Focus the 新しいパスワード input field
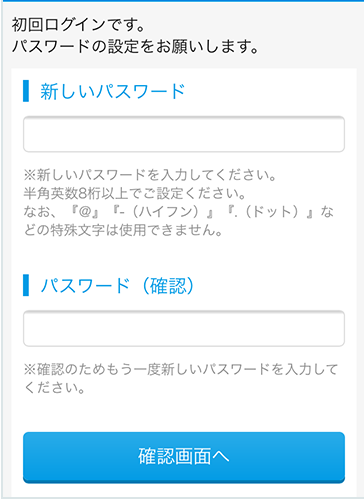 (x=184, y=134)
